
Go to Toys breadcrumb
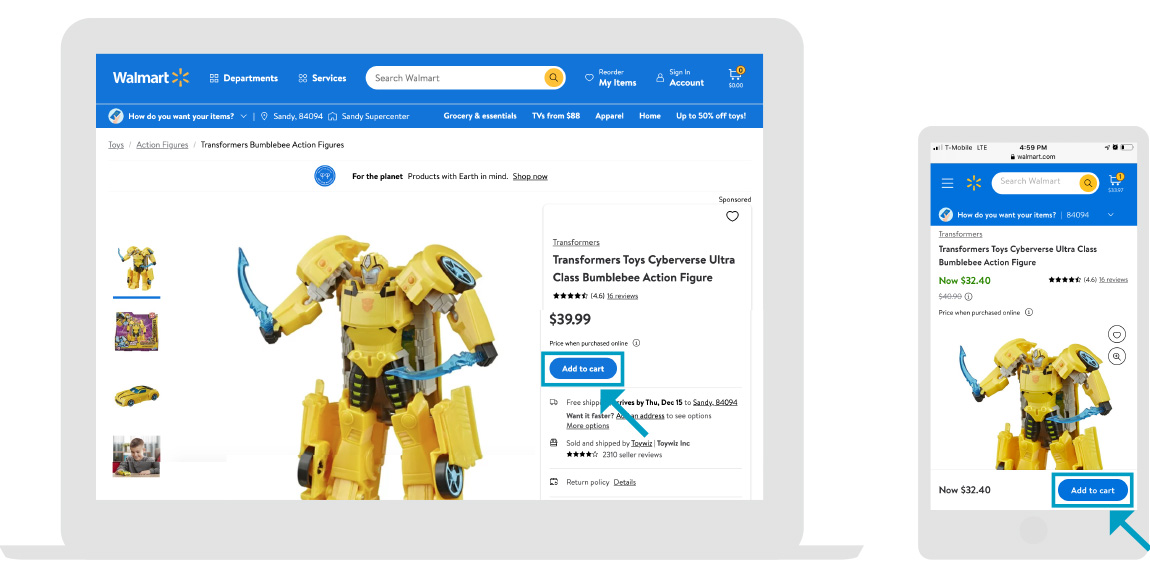(116, 145)
